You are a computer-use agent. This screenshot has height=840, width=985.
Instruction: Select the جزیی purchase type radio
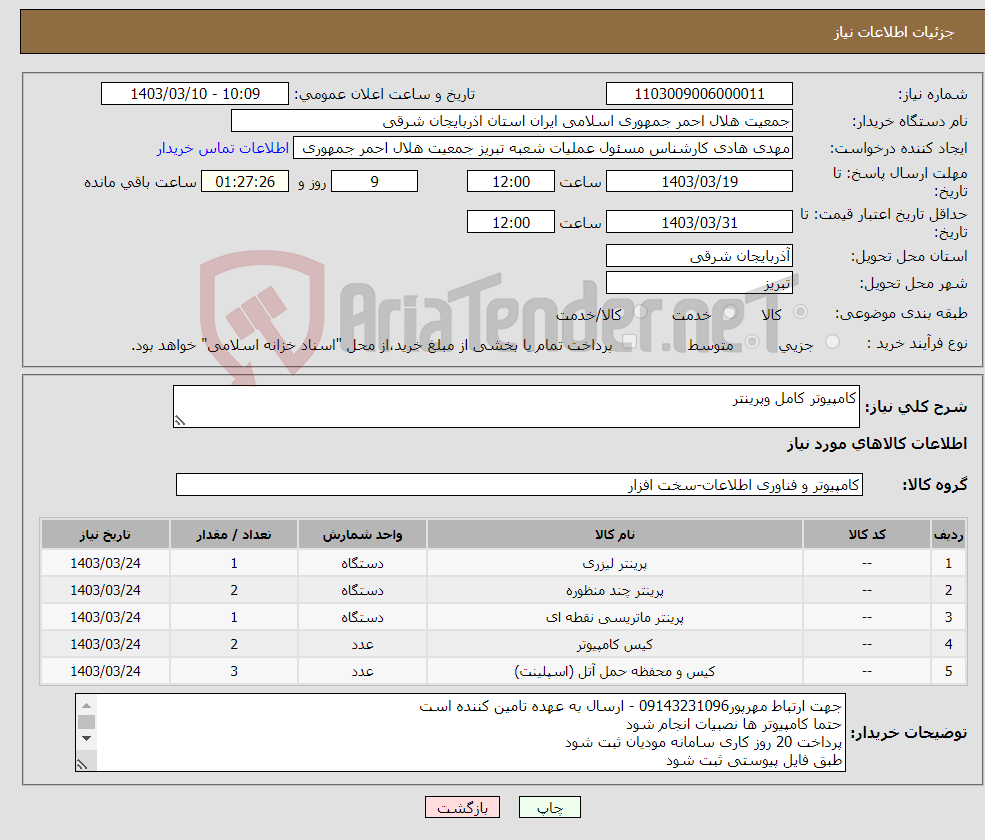(832, 342)
